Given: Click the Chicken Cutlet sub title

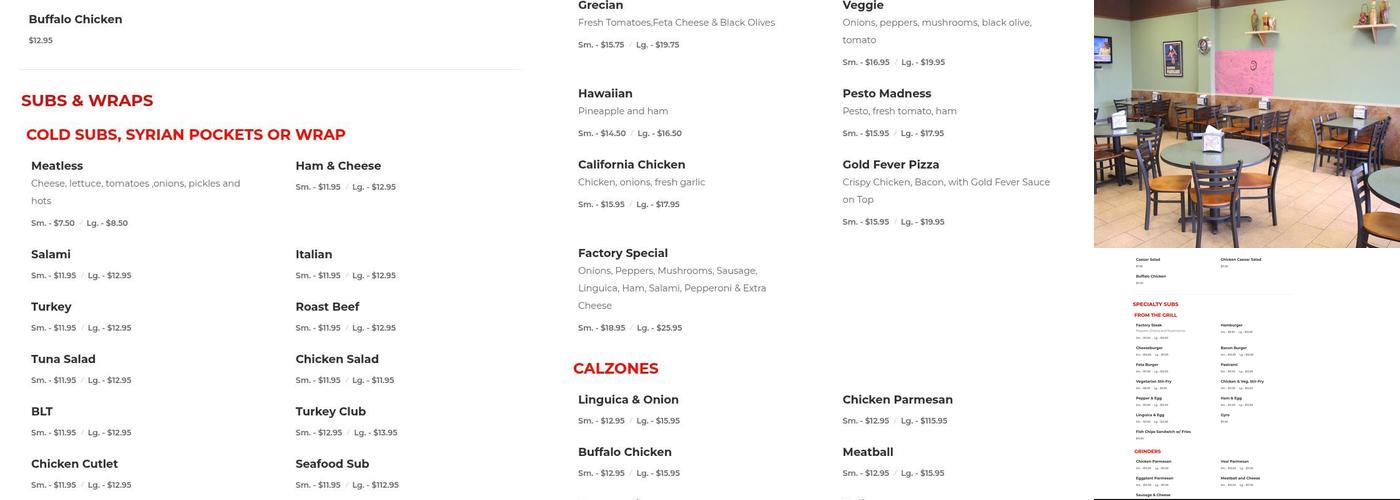Looking at the screenshot, I should [74, 464].
